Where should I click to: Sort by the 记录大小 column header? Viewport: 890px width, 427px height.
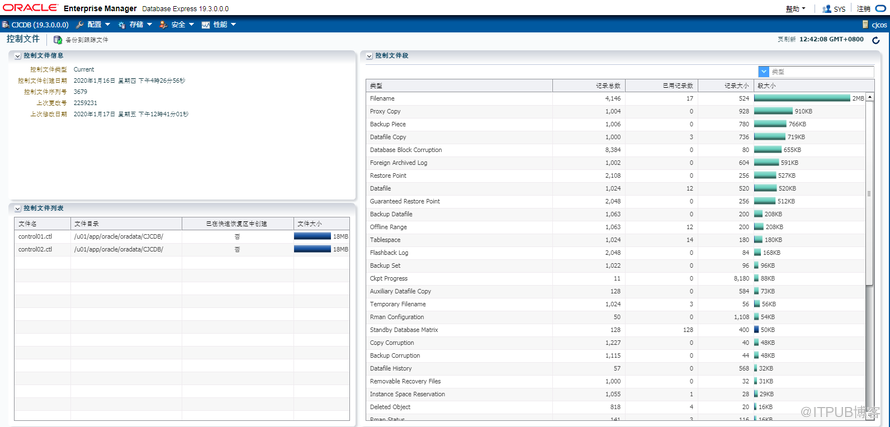[x=725, y=86]
